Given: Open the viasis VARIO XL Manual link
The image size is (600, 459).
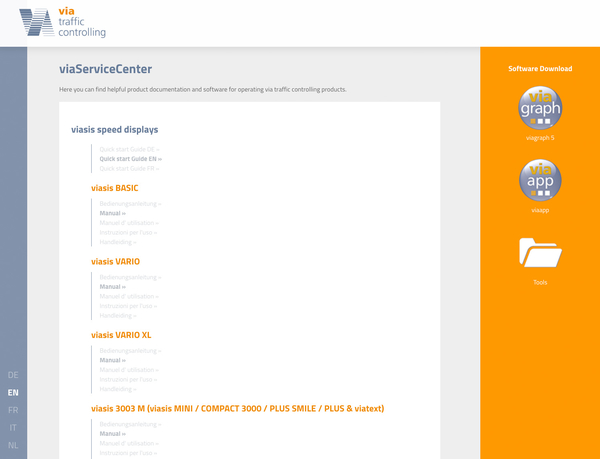Looking at the screenshot, I should 112,360.
